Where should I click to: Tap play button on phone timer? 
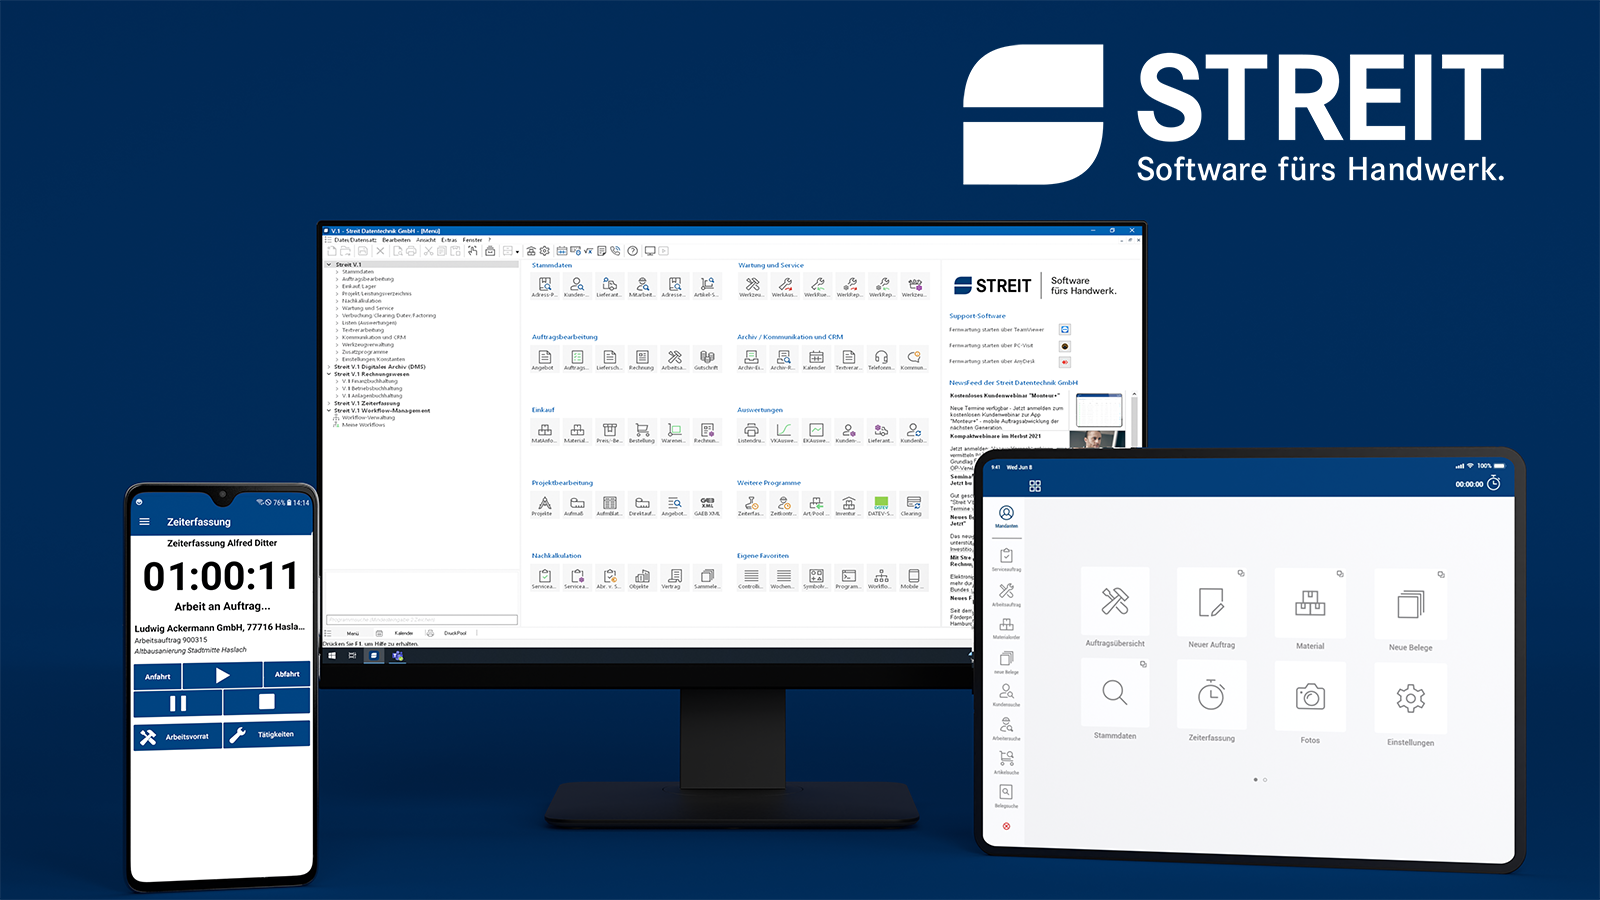[222, 676]
